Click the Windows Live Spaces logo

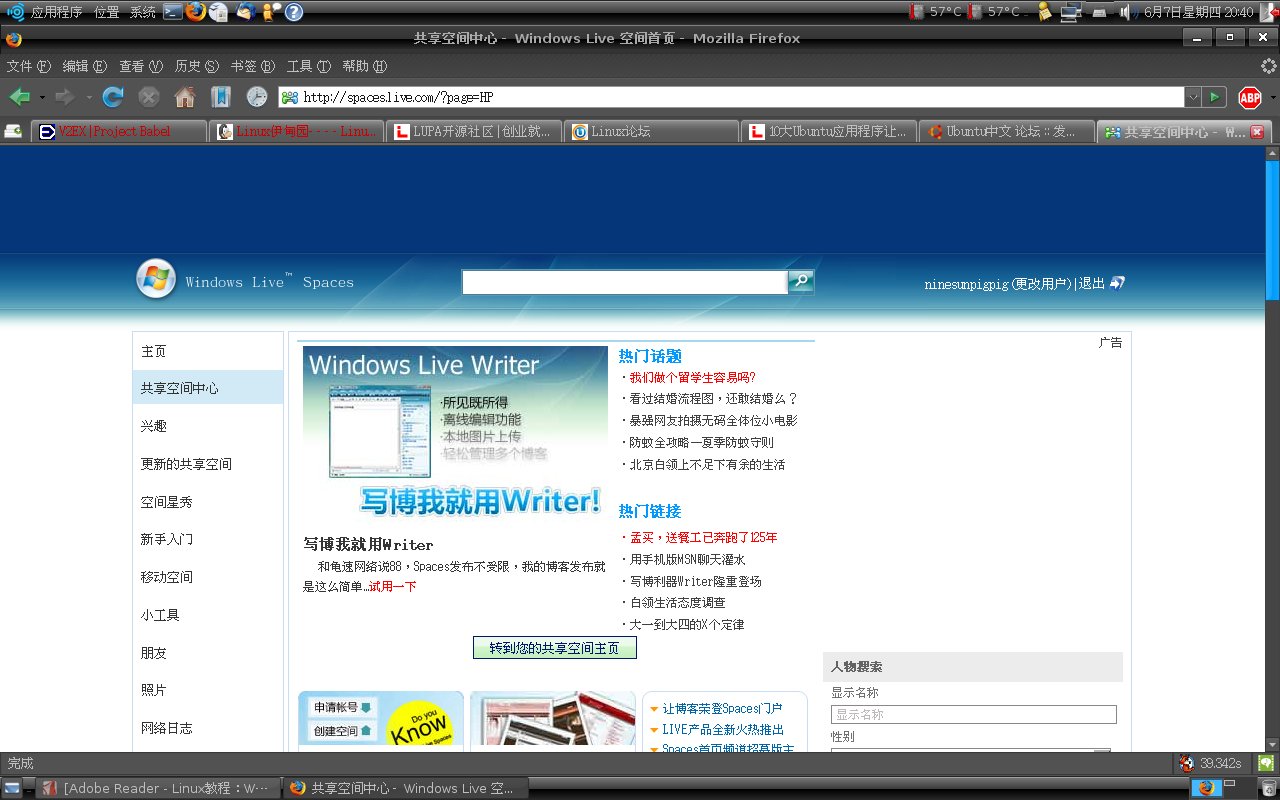156,279
